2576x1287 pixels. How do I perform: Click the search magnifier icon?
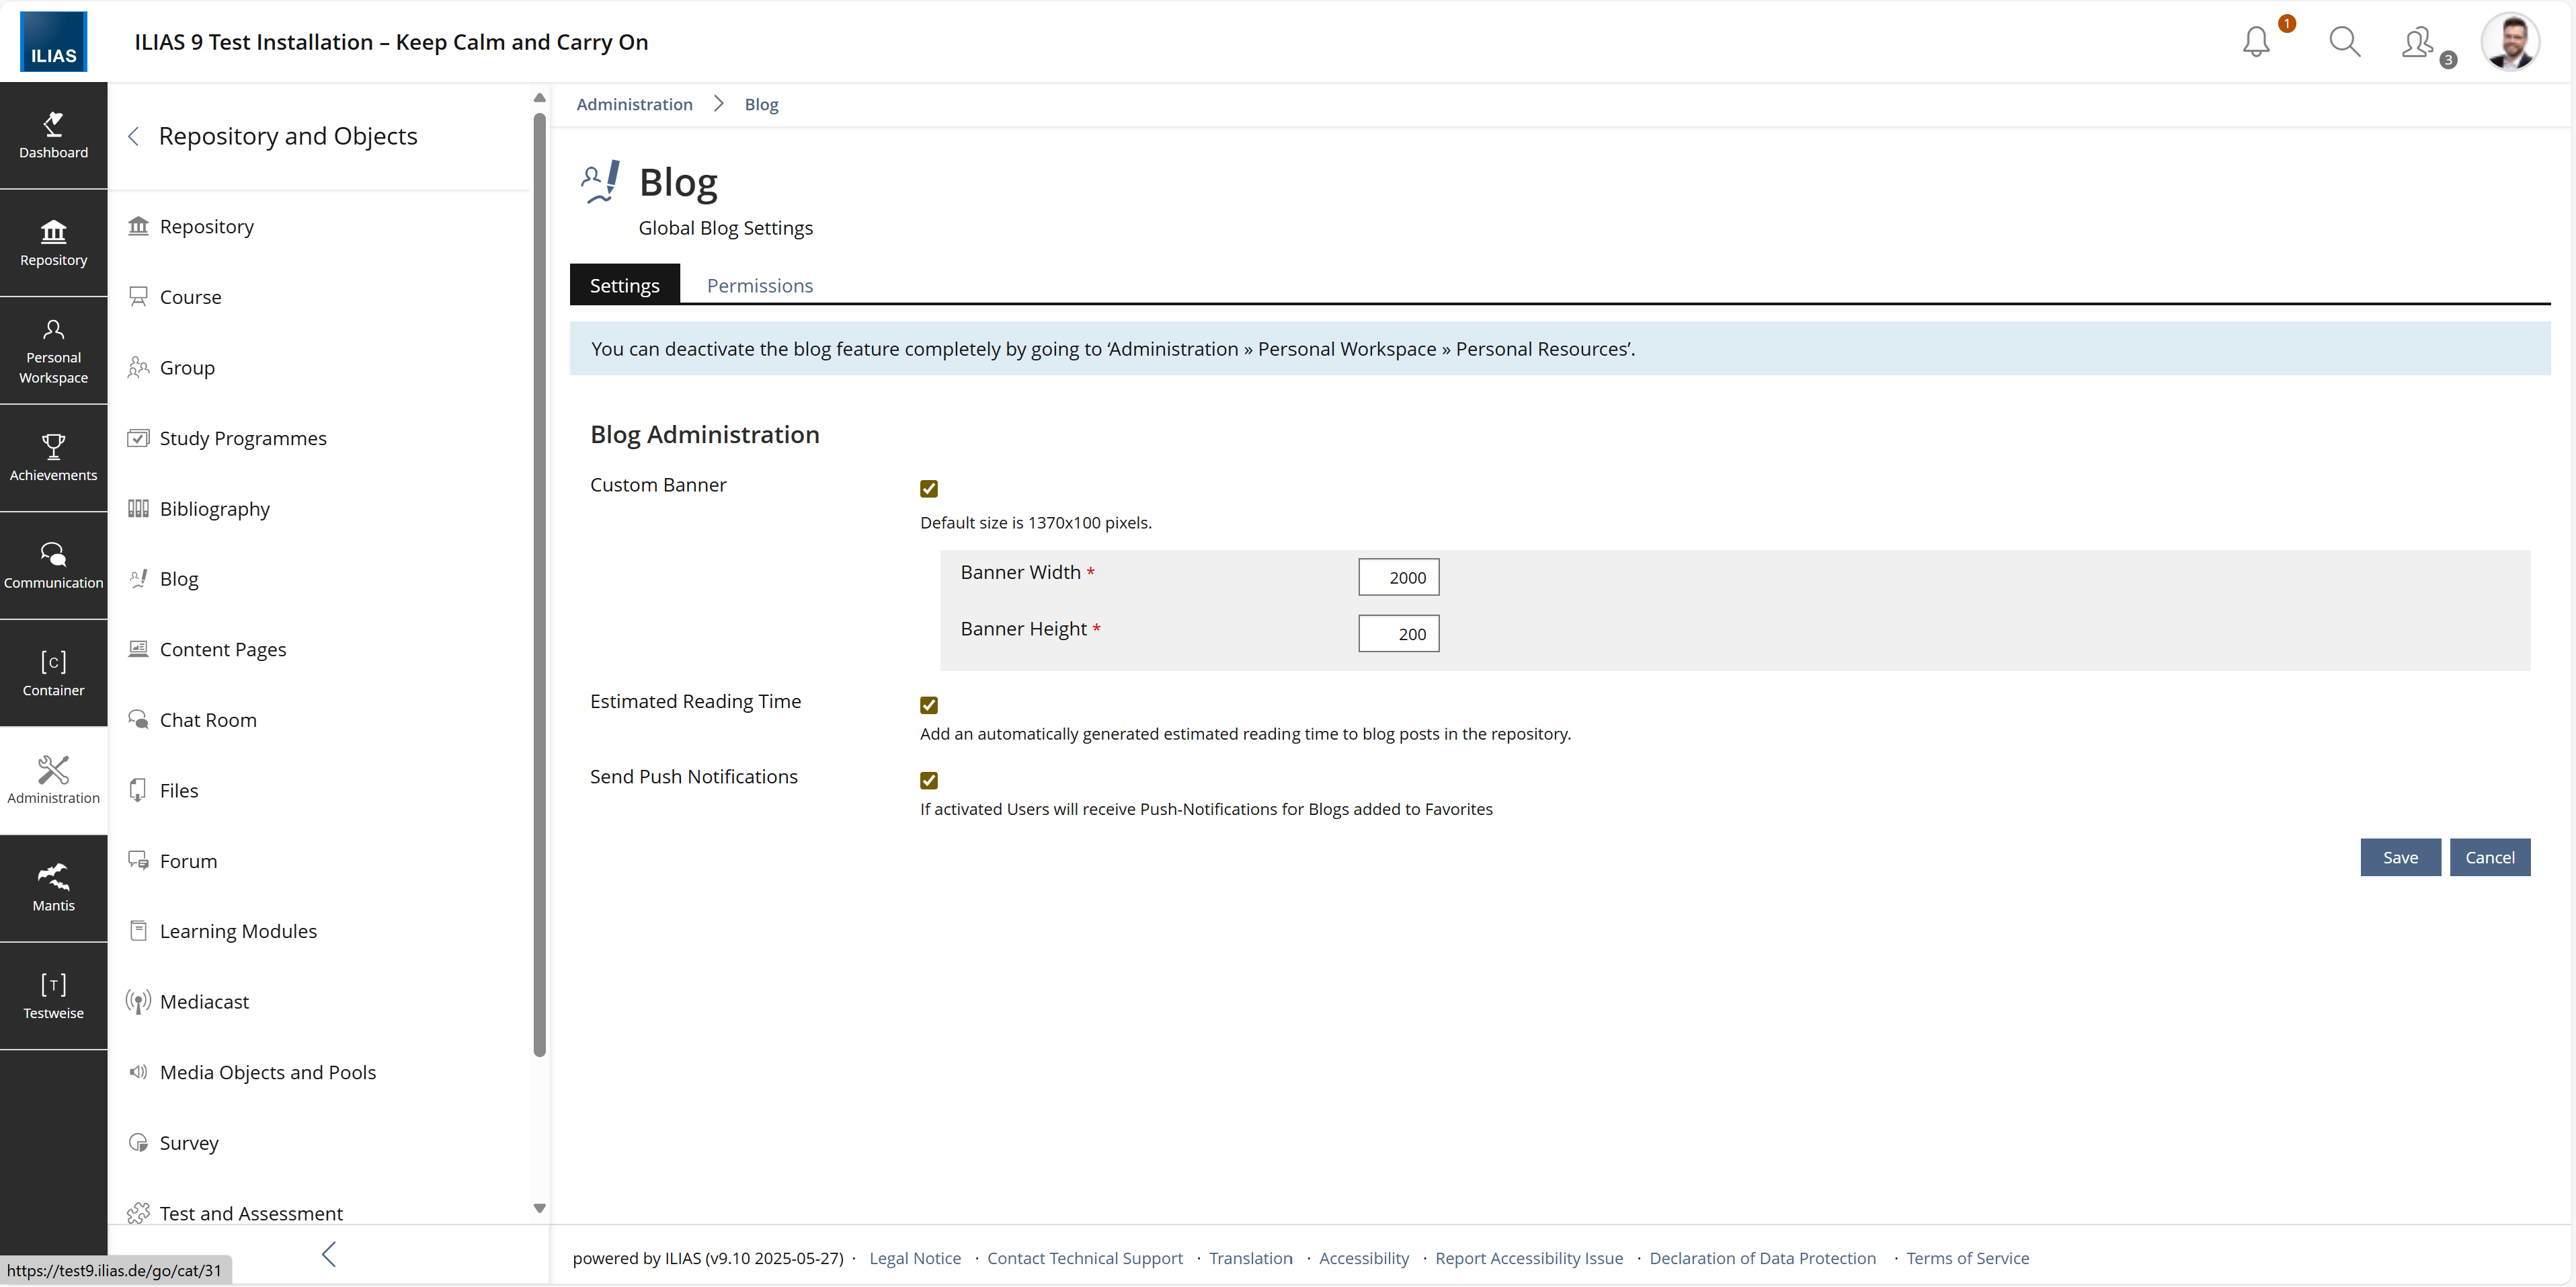tap(2344, 42)
